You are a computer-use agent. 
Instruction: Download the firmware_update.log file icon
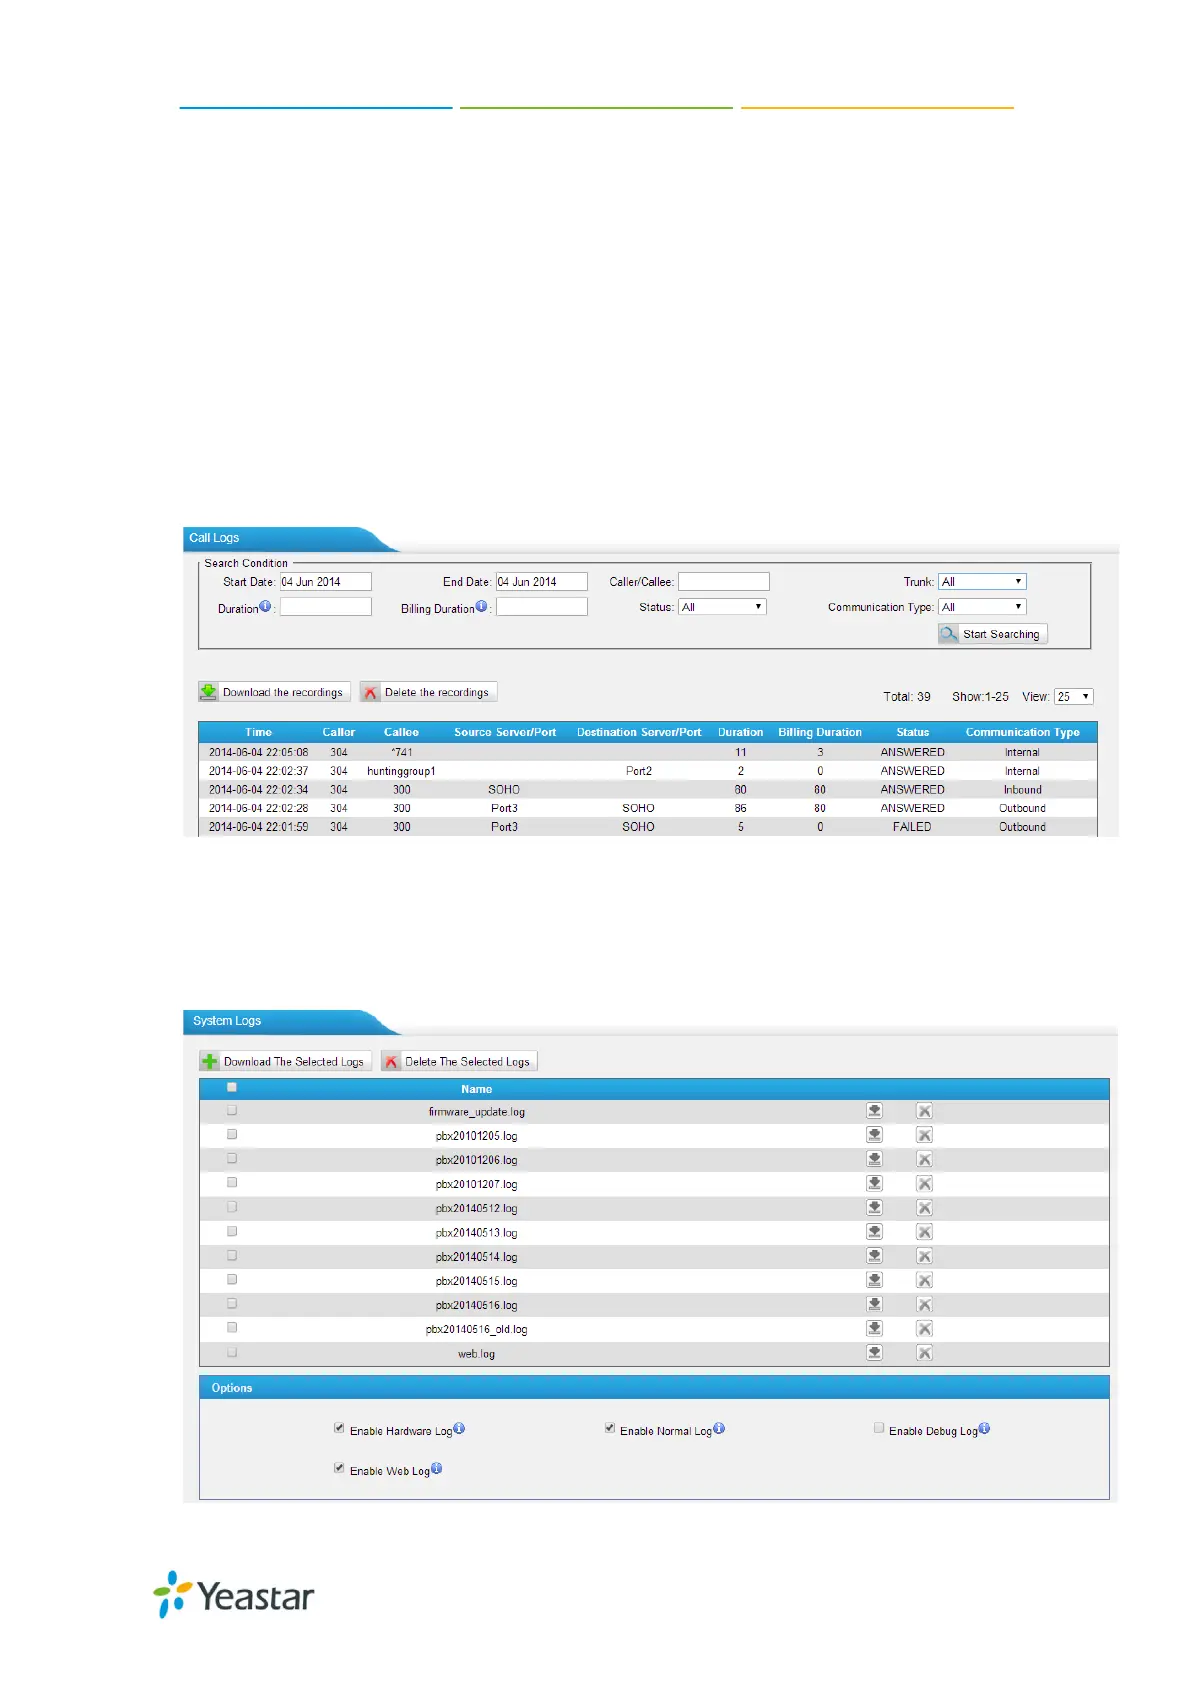pos(874,1111)
